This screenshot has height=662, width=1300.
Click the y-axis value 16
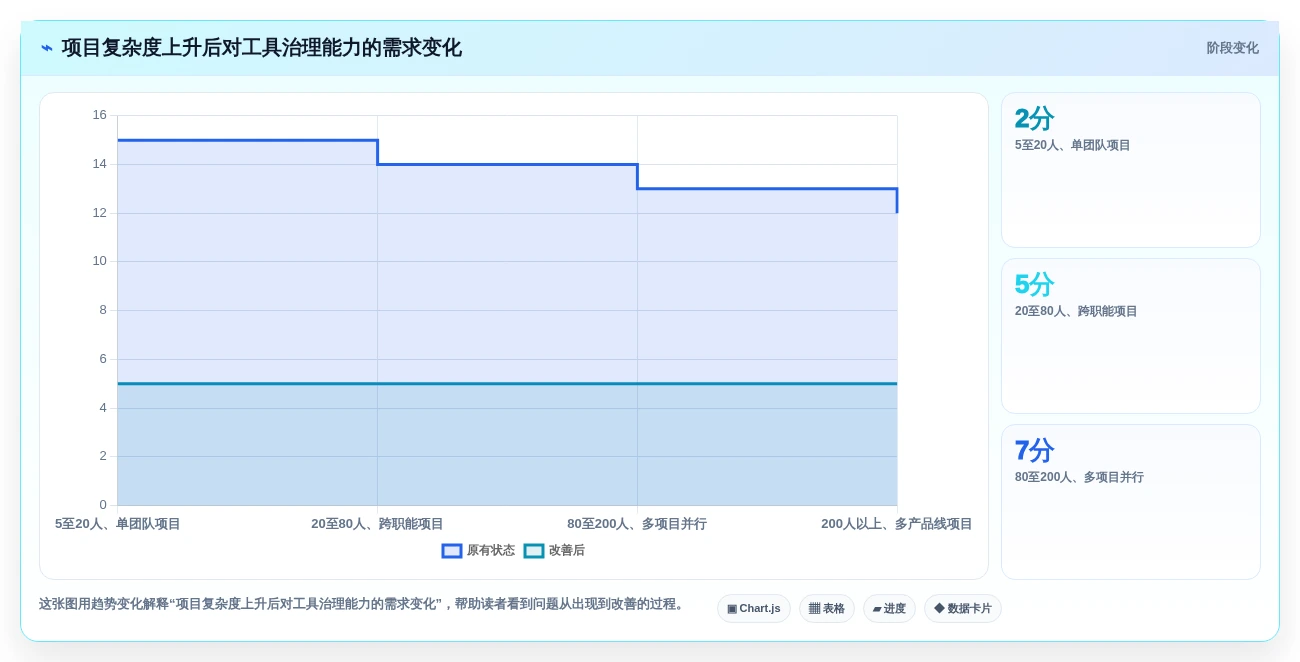pos(99,115)
